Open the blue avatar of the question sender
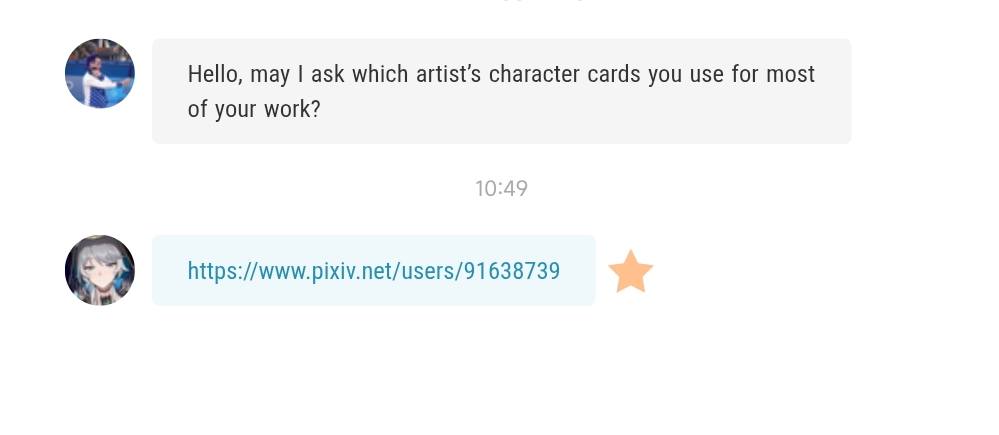 click(x=100, y=74)
